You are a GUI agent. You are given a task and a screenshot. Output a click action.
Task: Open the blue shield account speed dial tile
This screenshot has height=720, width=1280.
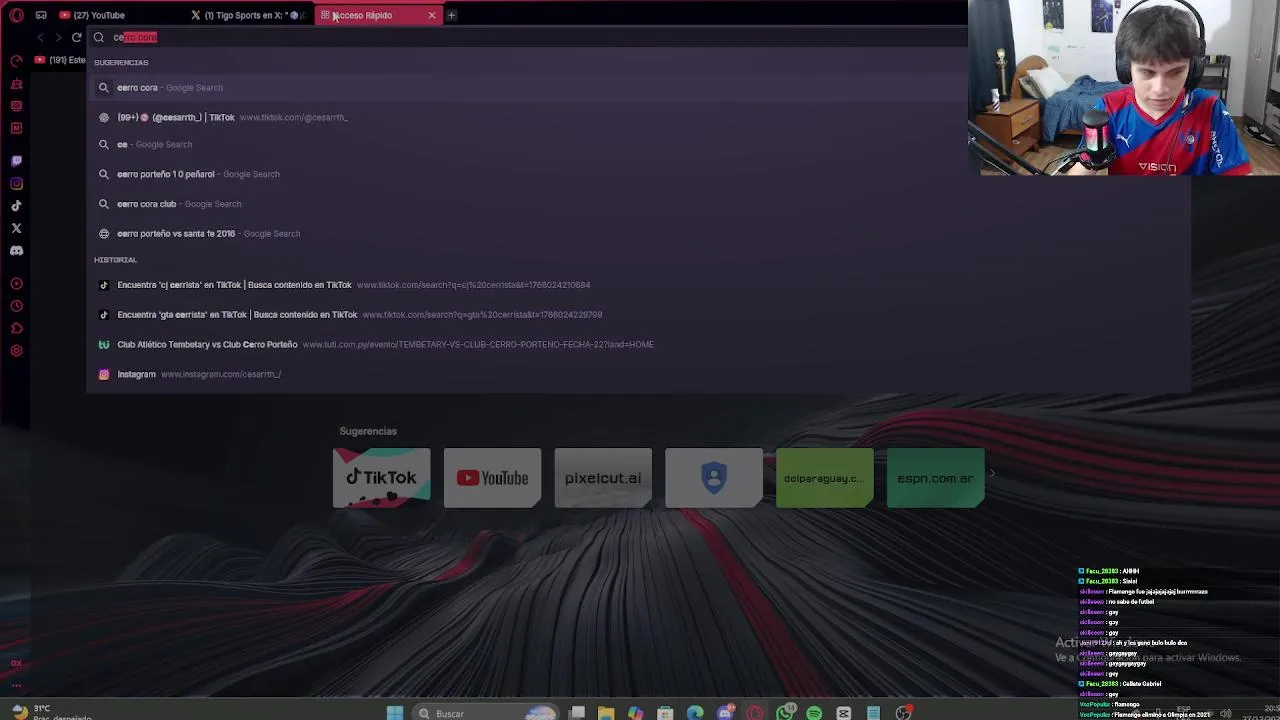714,478
